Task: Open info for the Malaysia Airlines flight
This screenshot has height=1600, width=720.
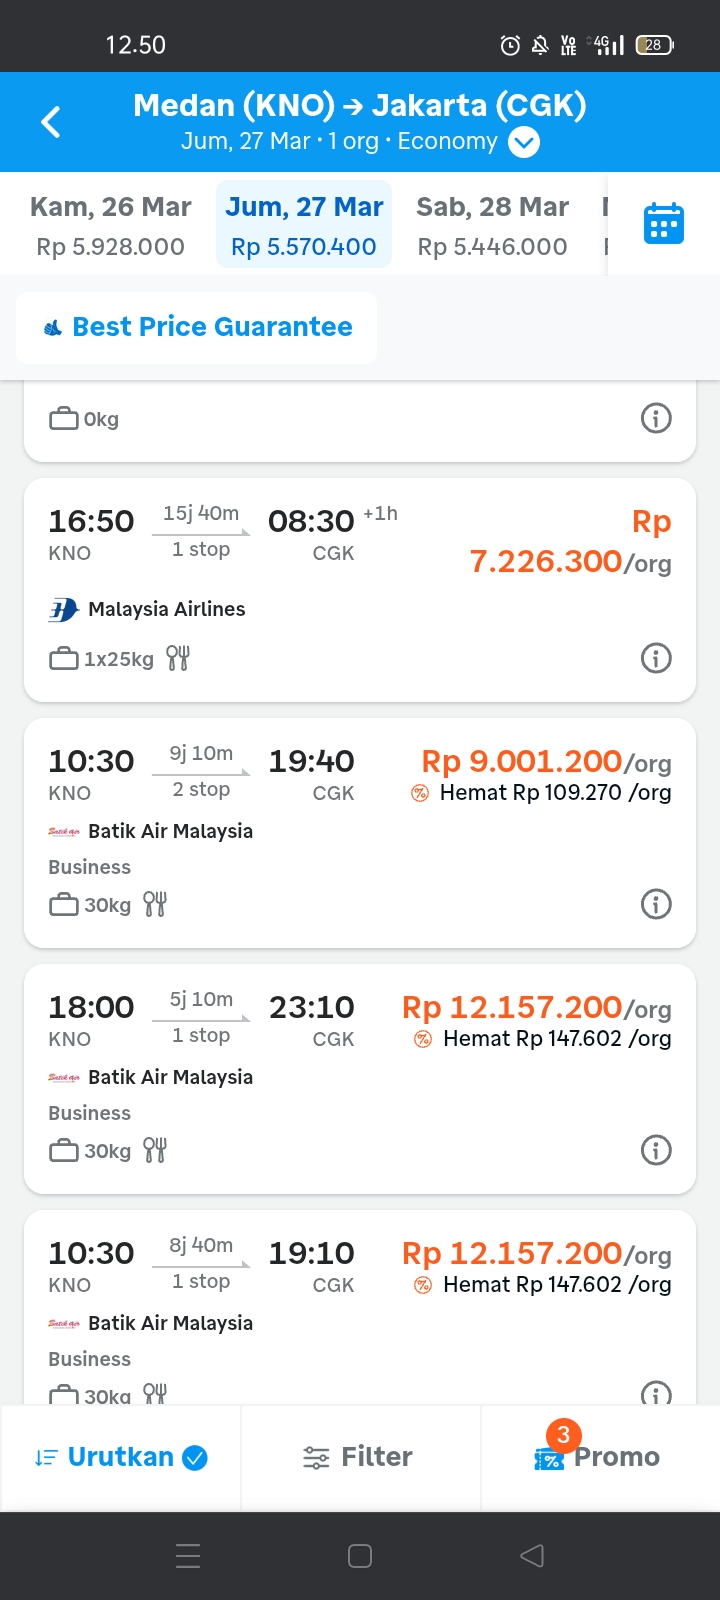Action: pyautogui.click(x=656, y=658)
